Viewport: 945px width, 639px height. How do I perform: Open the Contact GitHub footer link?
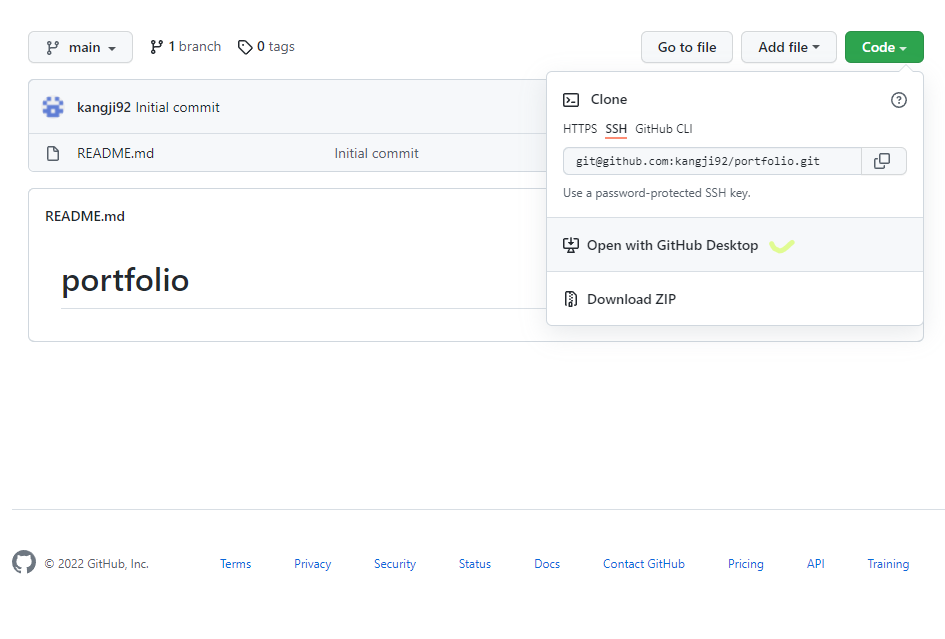644,564
